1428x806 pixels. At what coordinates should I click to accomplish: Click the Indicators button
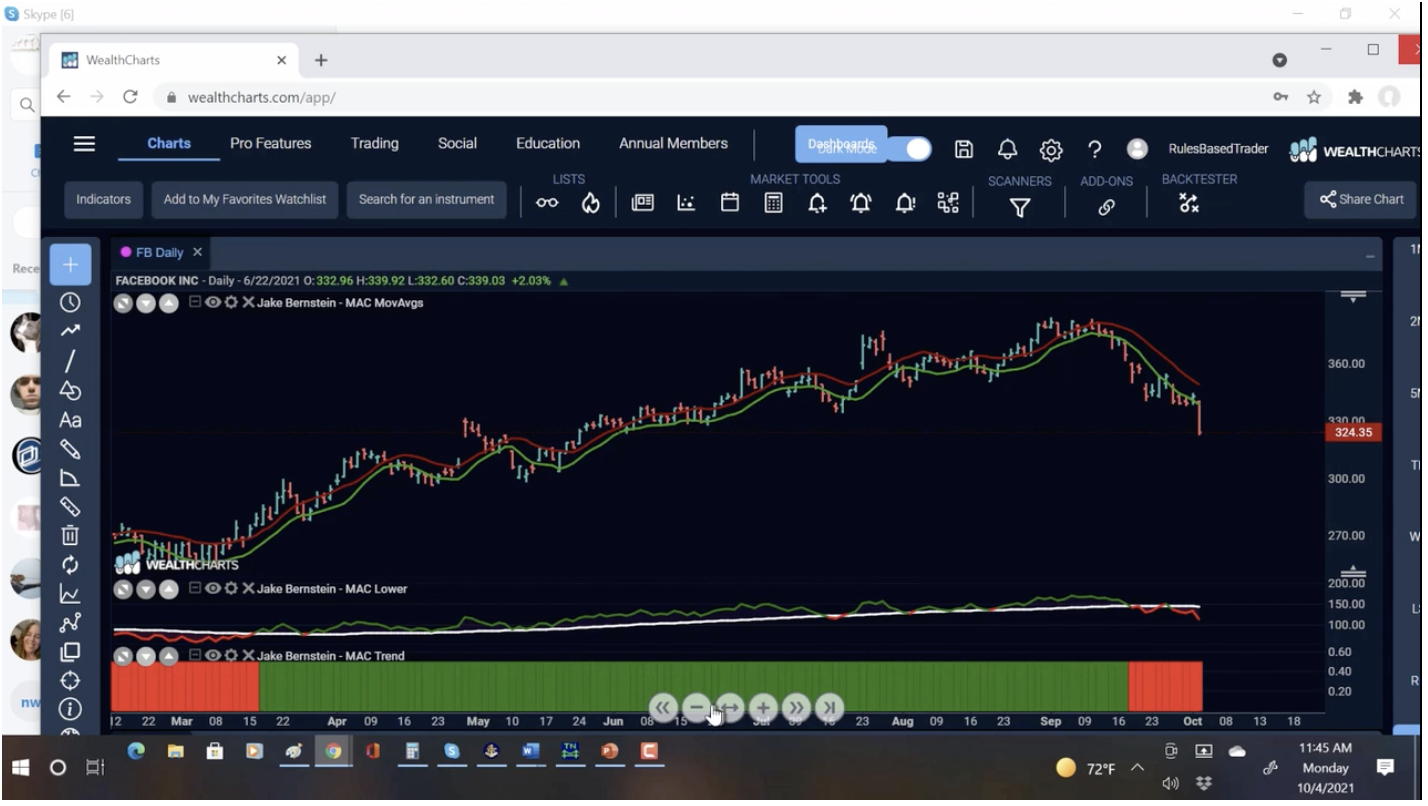(104, 199)
